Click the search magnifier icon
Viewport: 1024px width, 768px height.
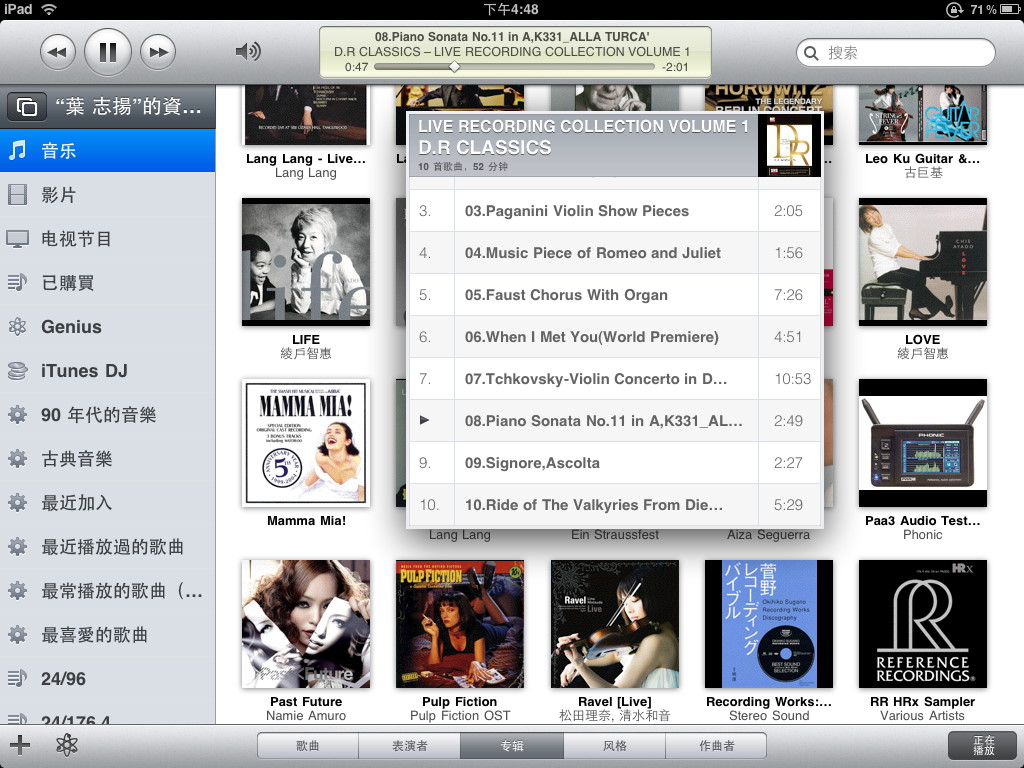point(811,53)
